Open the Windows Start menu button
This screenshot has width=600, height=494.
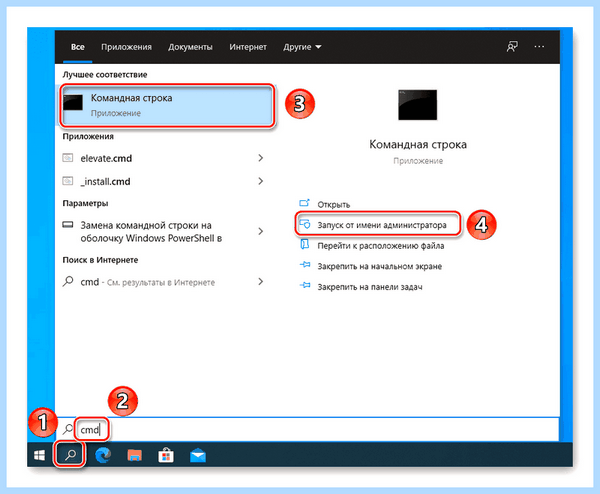39,455
